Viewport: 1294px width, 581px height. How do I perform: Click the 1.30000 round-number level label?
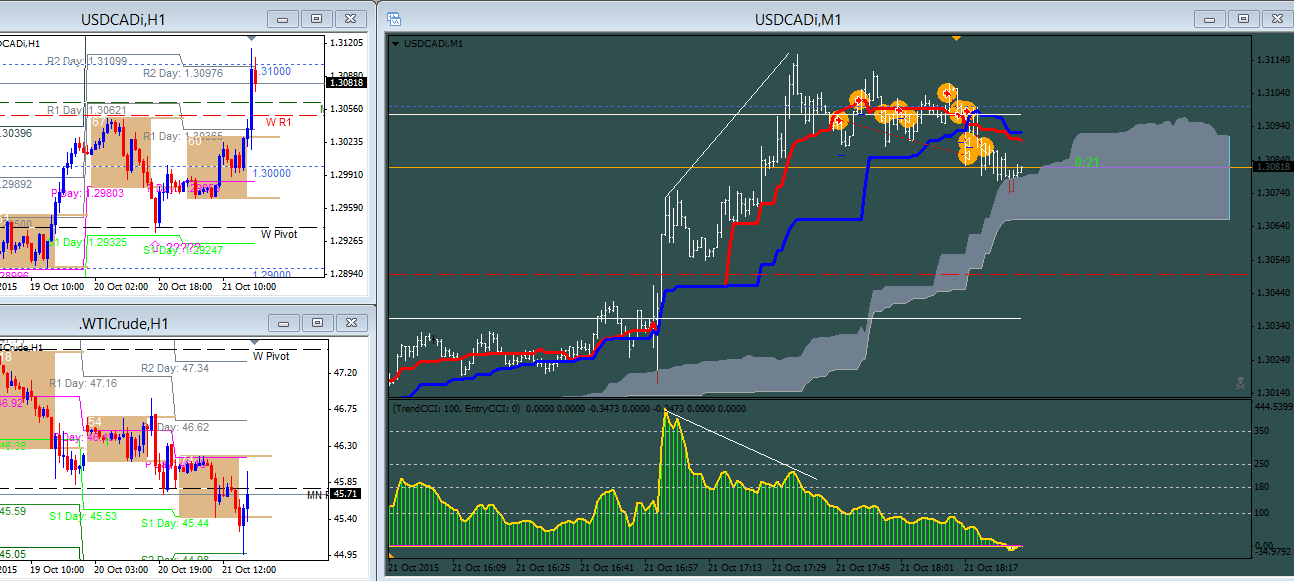(x=271, y=173)
